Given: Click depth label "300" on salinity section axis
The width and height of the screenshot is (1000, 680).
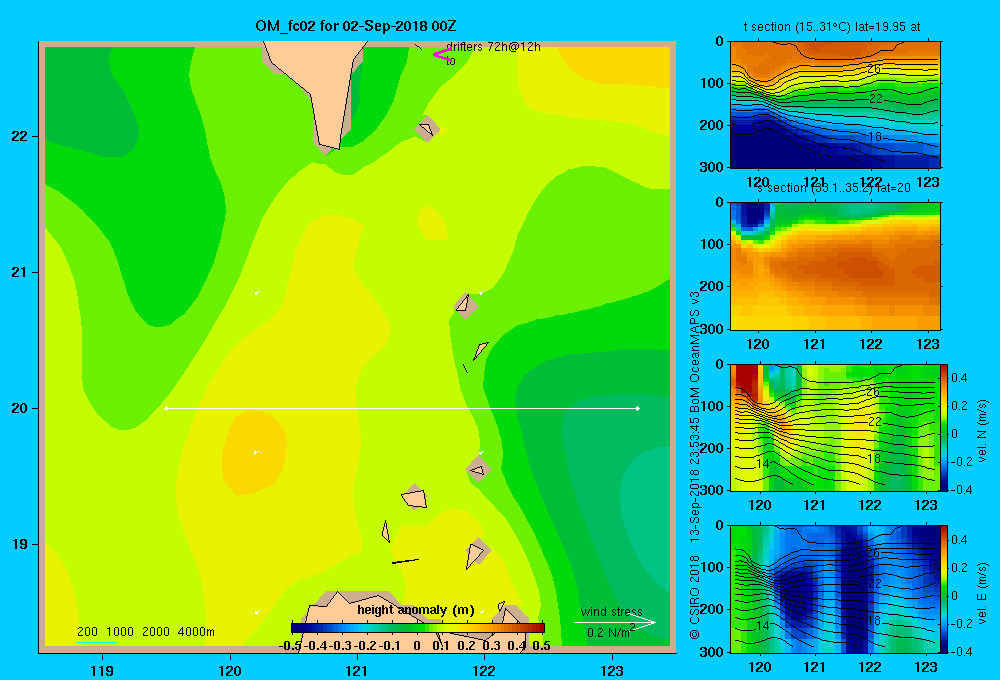Looking at the screenshot, I should [712, 328].
